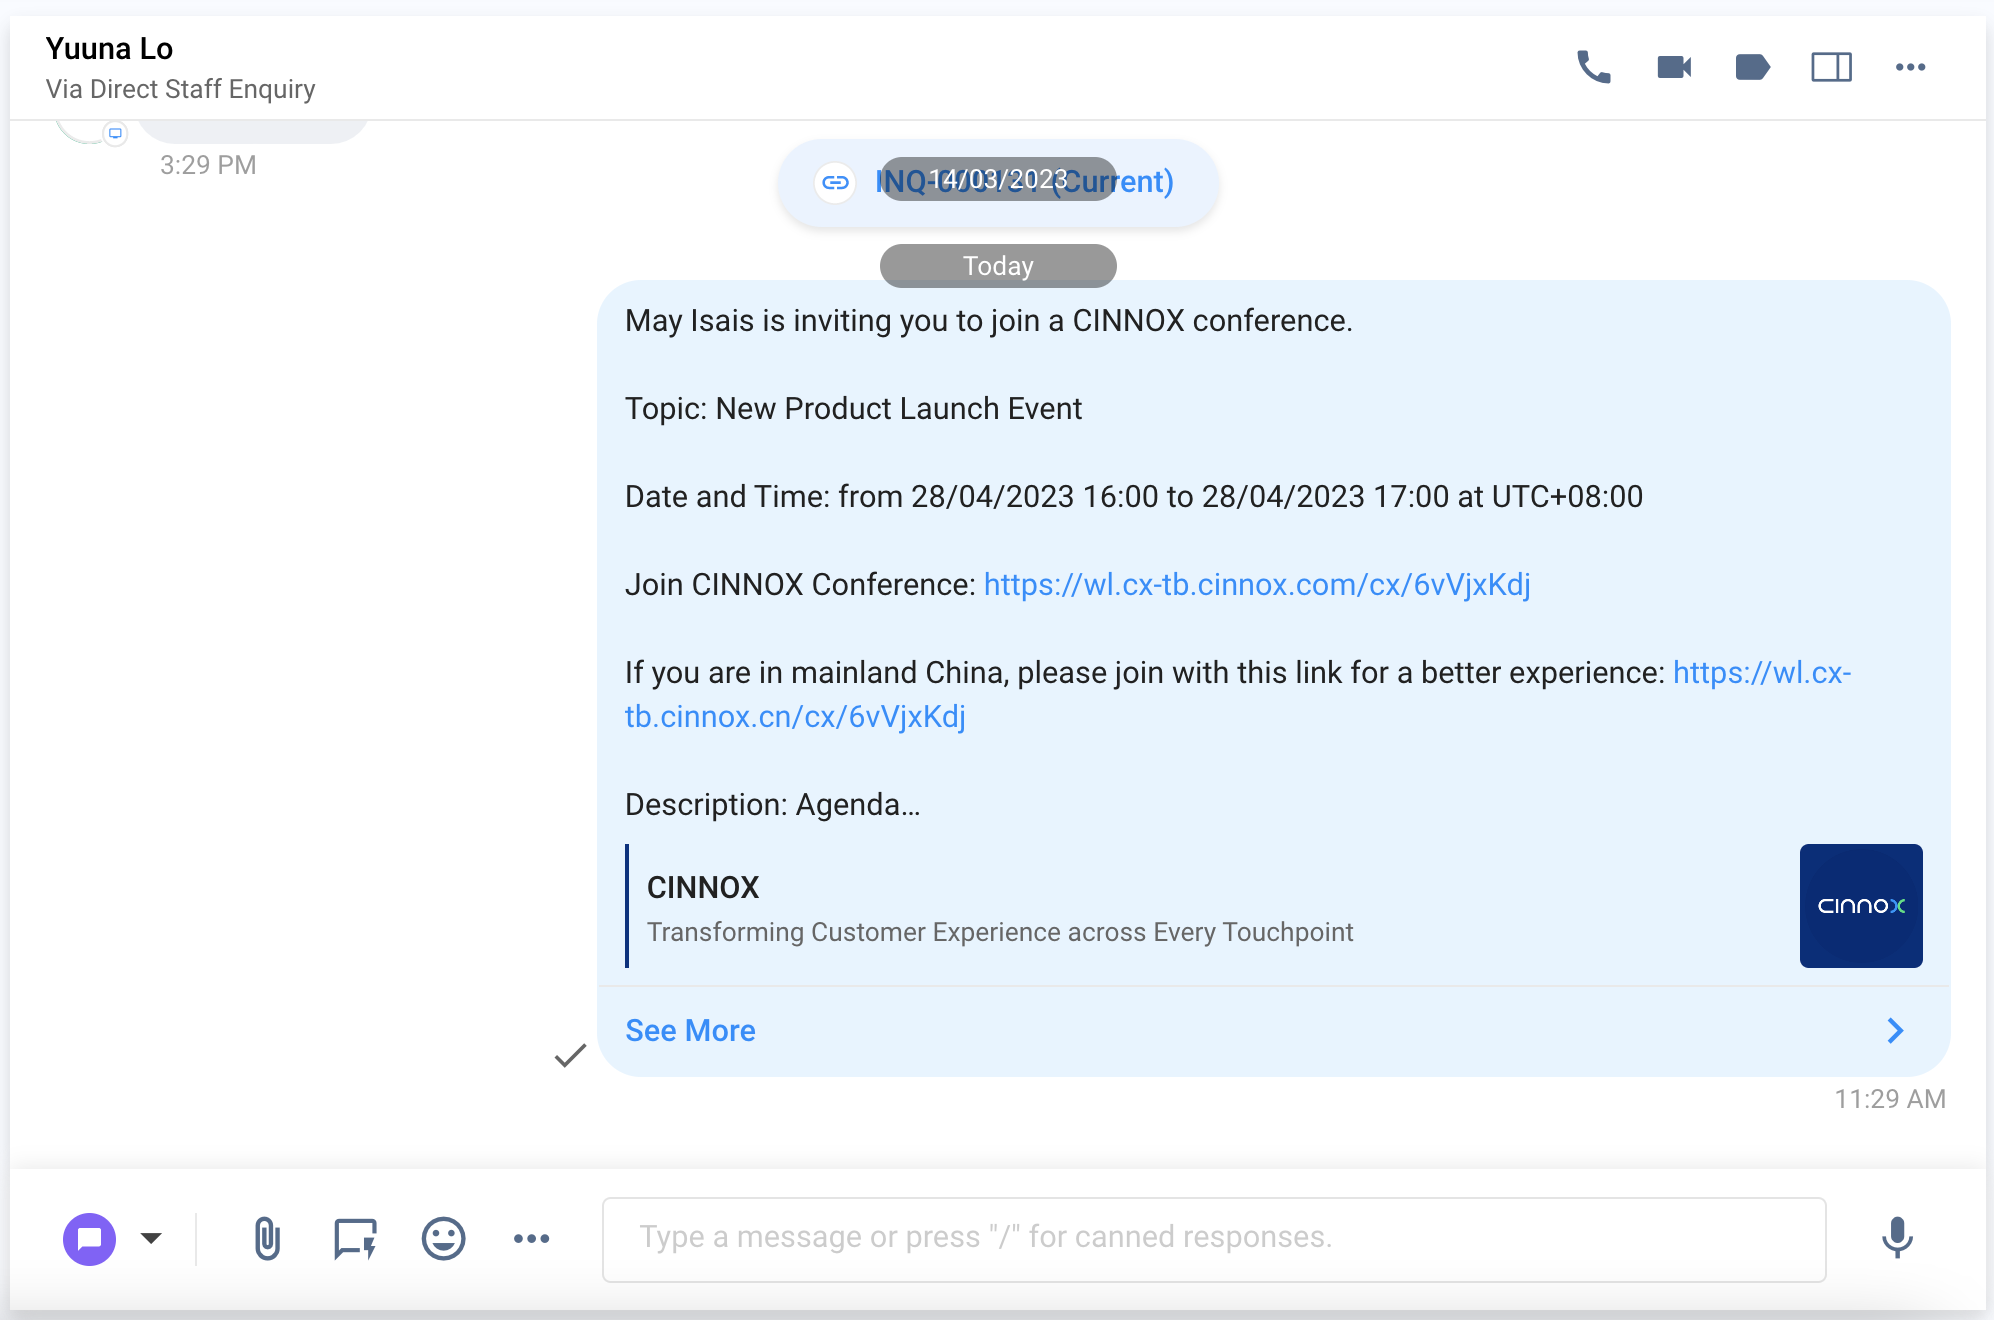This screenshot has height=1320, width=1994.
Task: Open more message composer options
Action: coord(531,1238)
